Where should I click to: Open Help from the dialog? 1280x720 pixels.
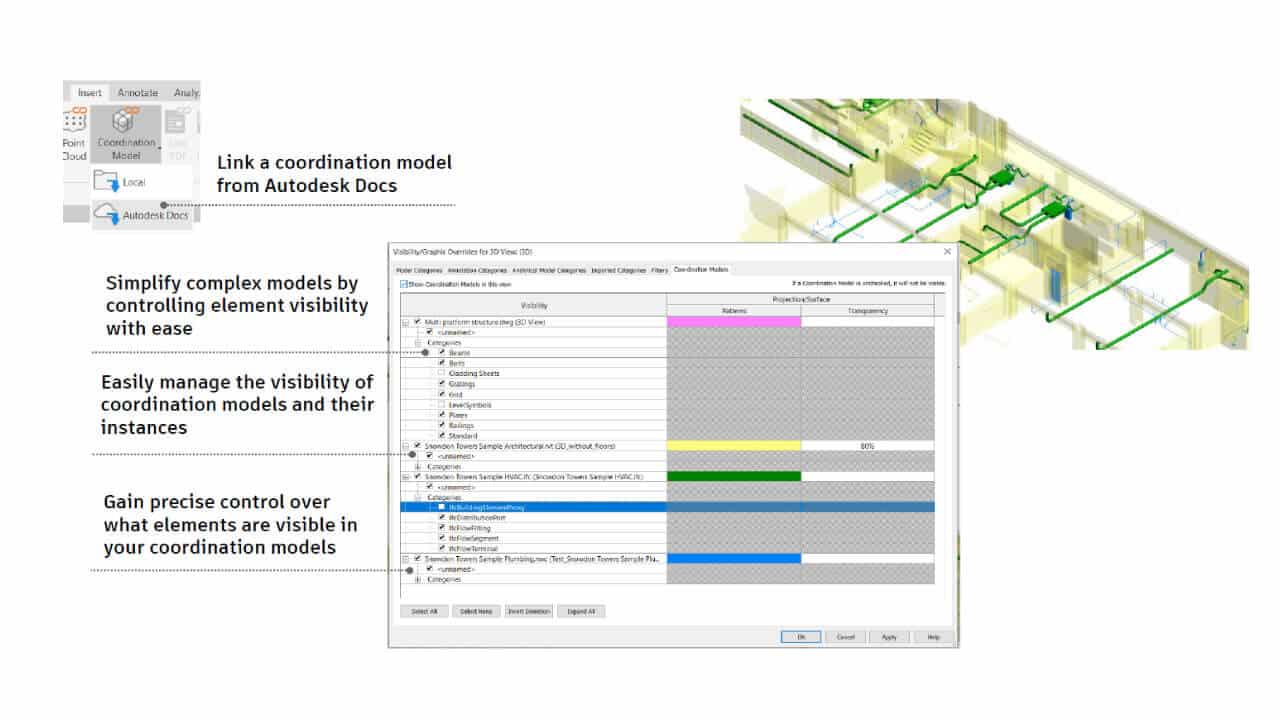[x=933, y=637]
